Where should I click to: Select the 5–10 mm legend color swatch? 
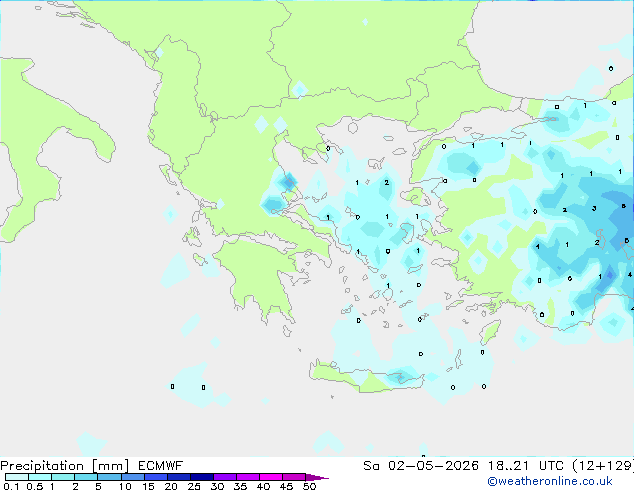click(109, 477)
